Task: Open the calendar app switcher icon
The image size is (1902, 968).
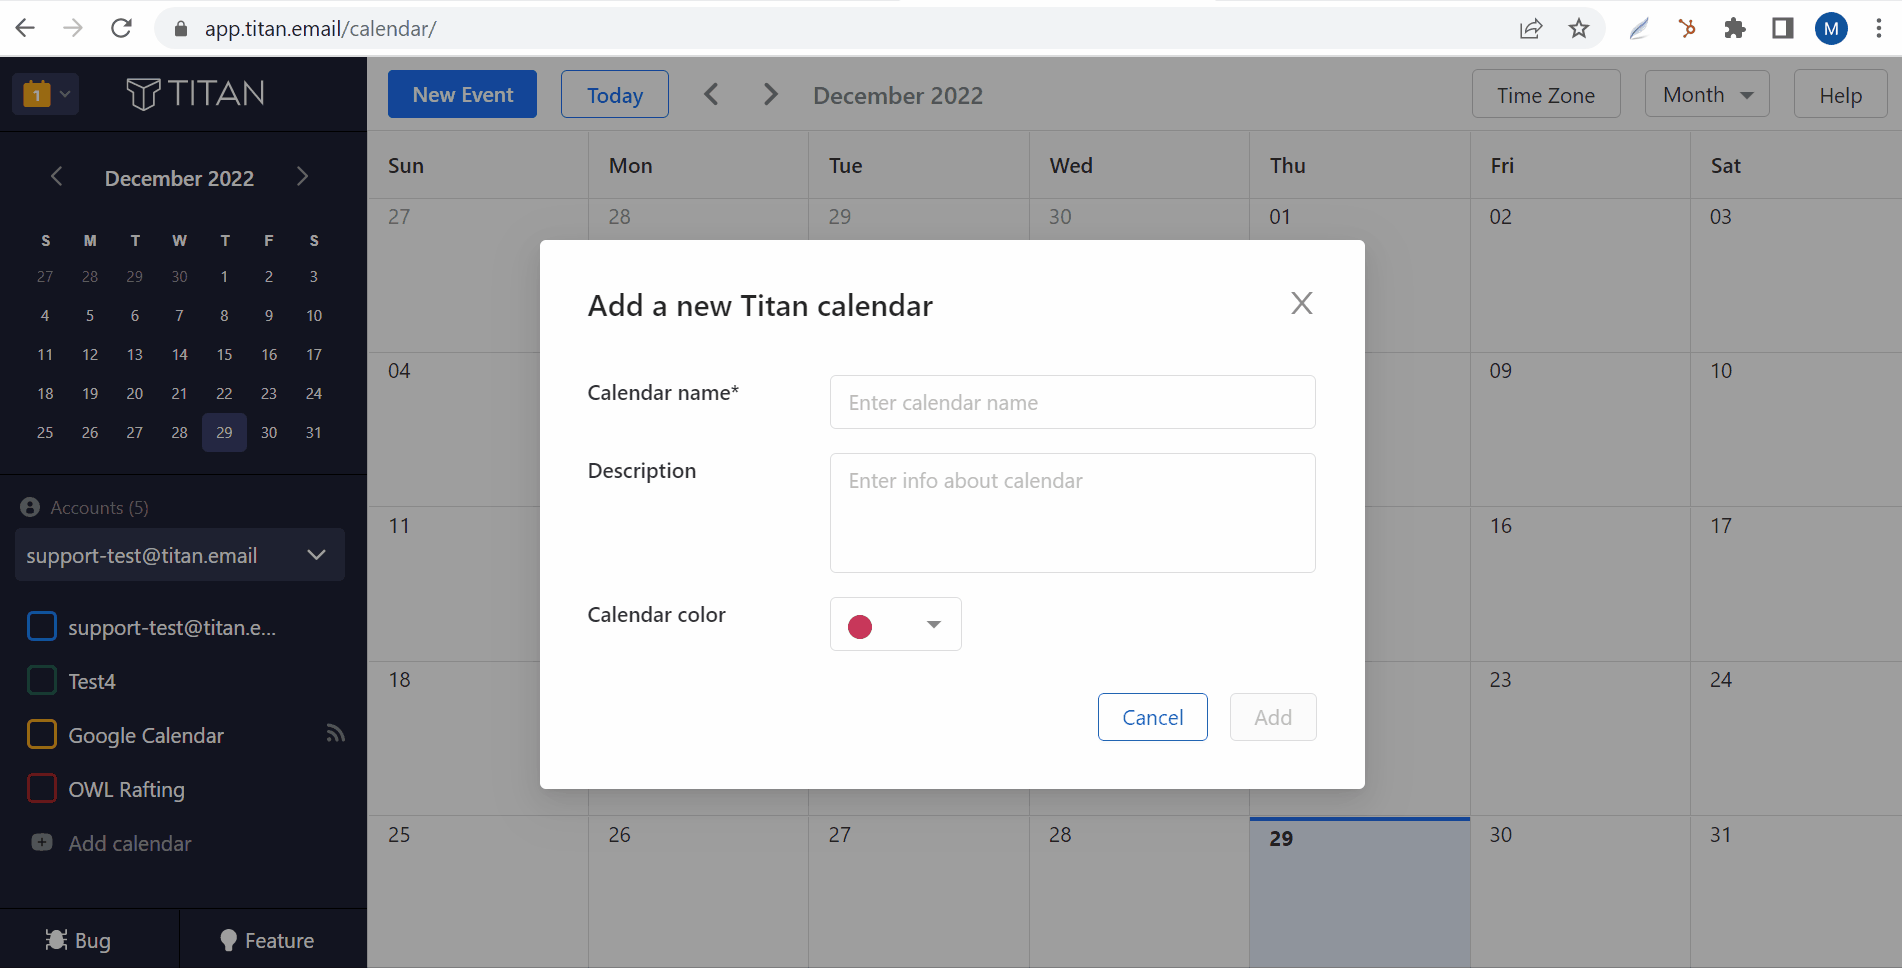Action: point(45,94)
